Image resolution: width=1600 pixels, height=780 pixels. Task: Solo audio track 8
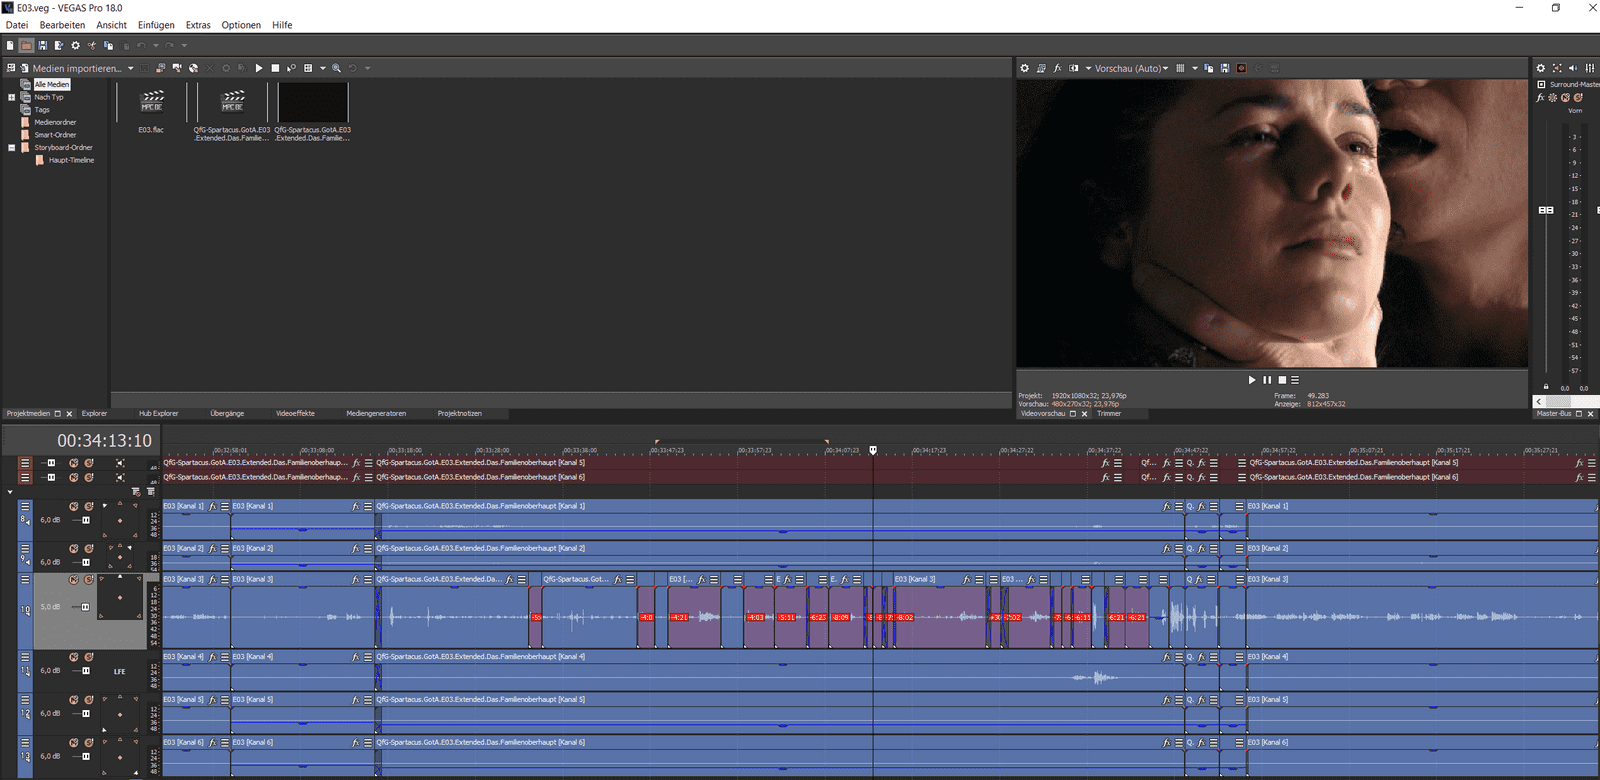[88, 506]
